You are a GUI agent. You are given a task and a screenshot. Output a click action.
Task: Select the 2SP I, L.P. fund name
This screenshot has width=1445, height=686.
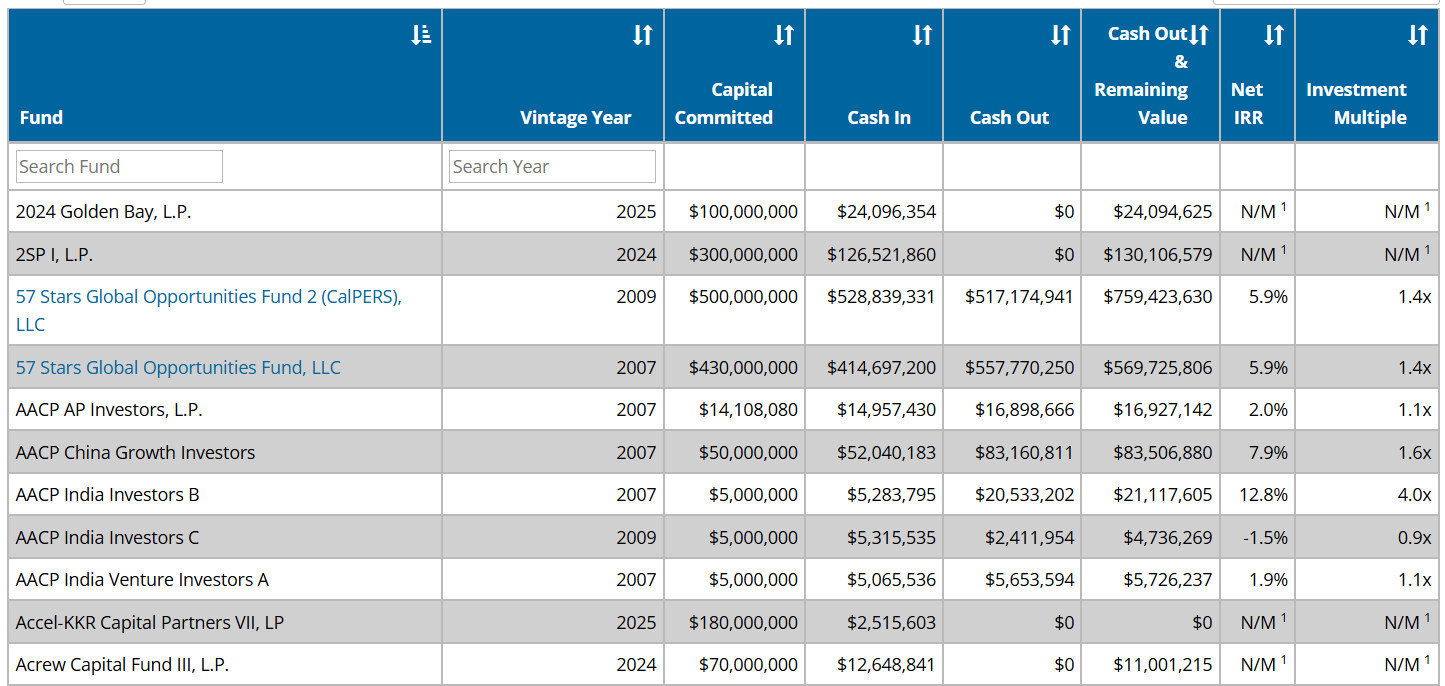(x=54, y=254)
